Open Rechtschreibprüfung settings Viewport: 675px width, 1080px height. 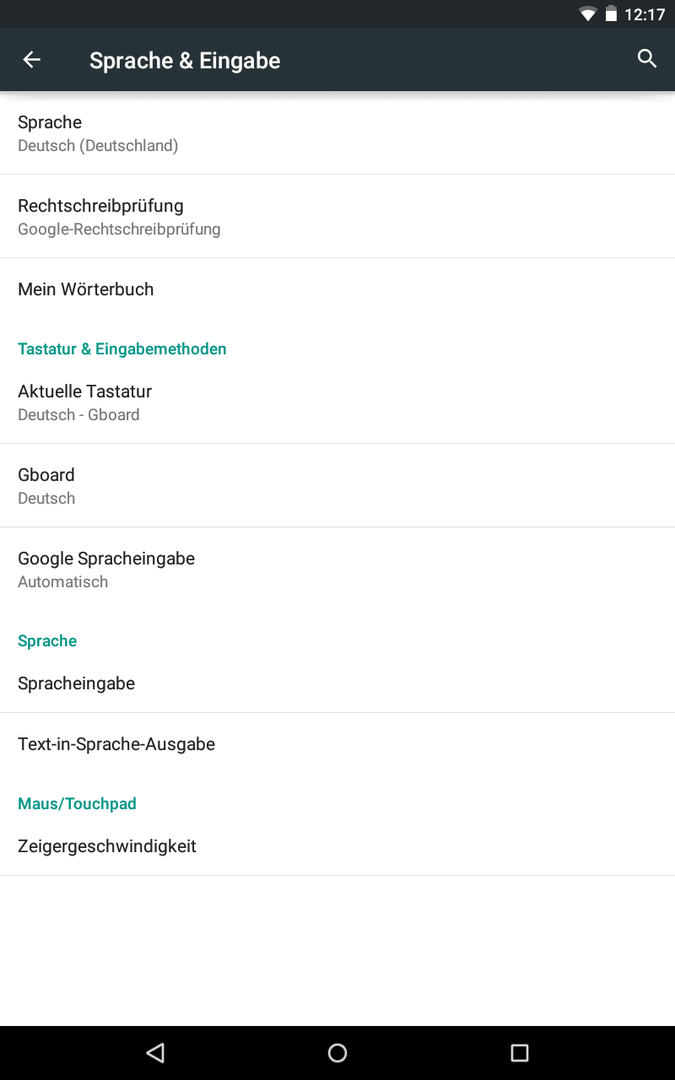click(x=338, y=216)
